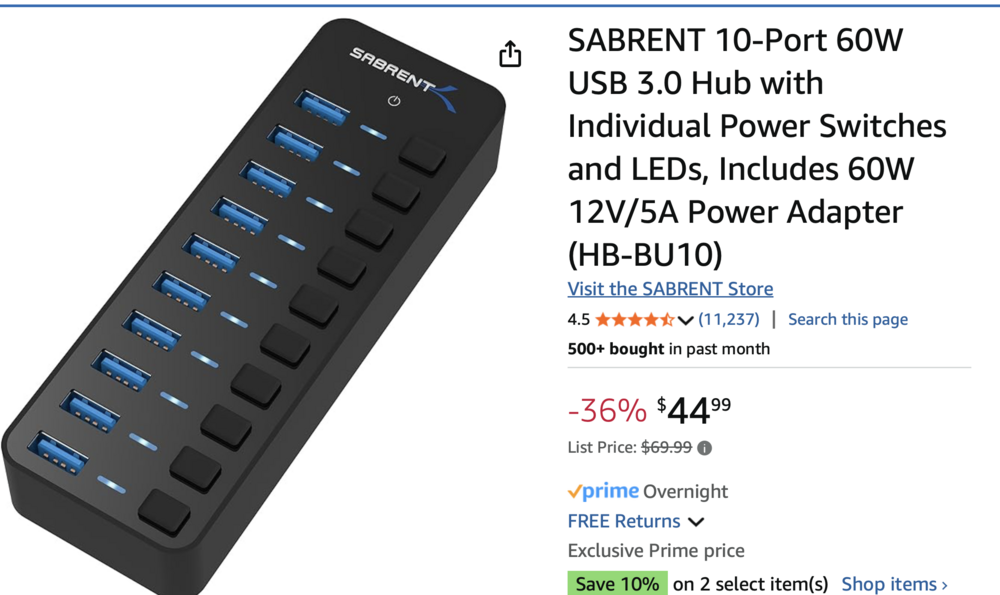
Task: Click the info icon beside the list price
Action: coord(705,448)
